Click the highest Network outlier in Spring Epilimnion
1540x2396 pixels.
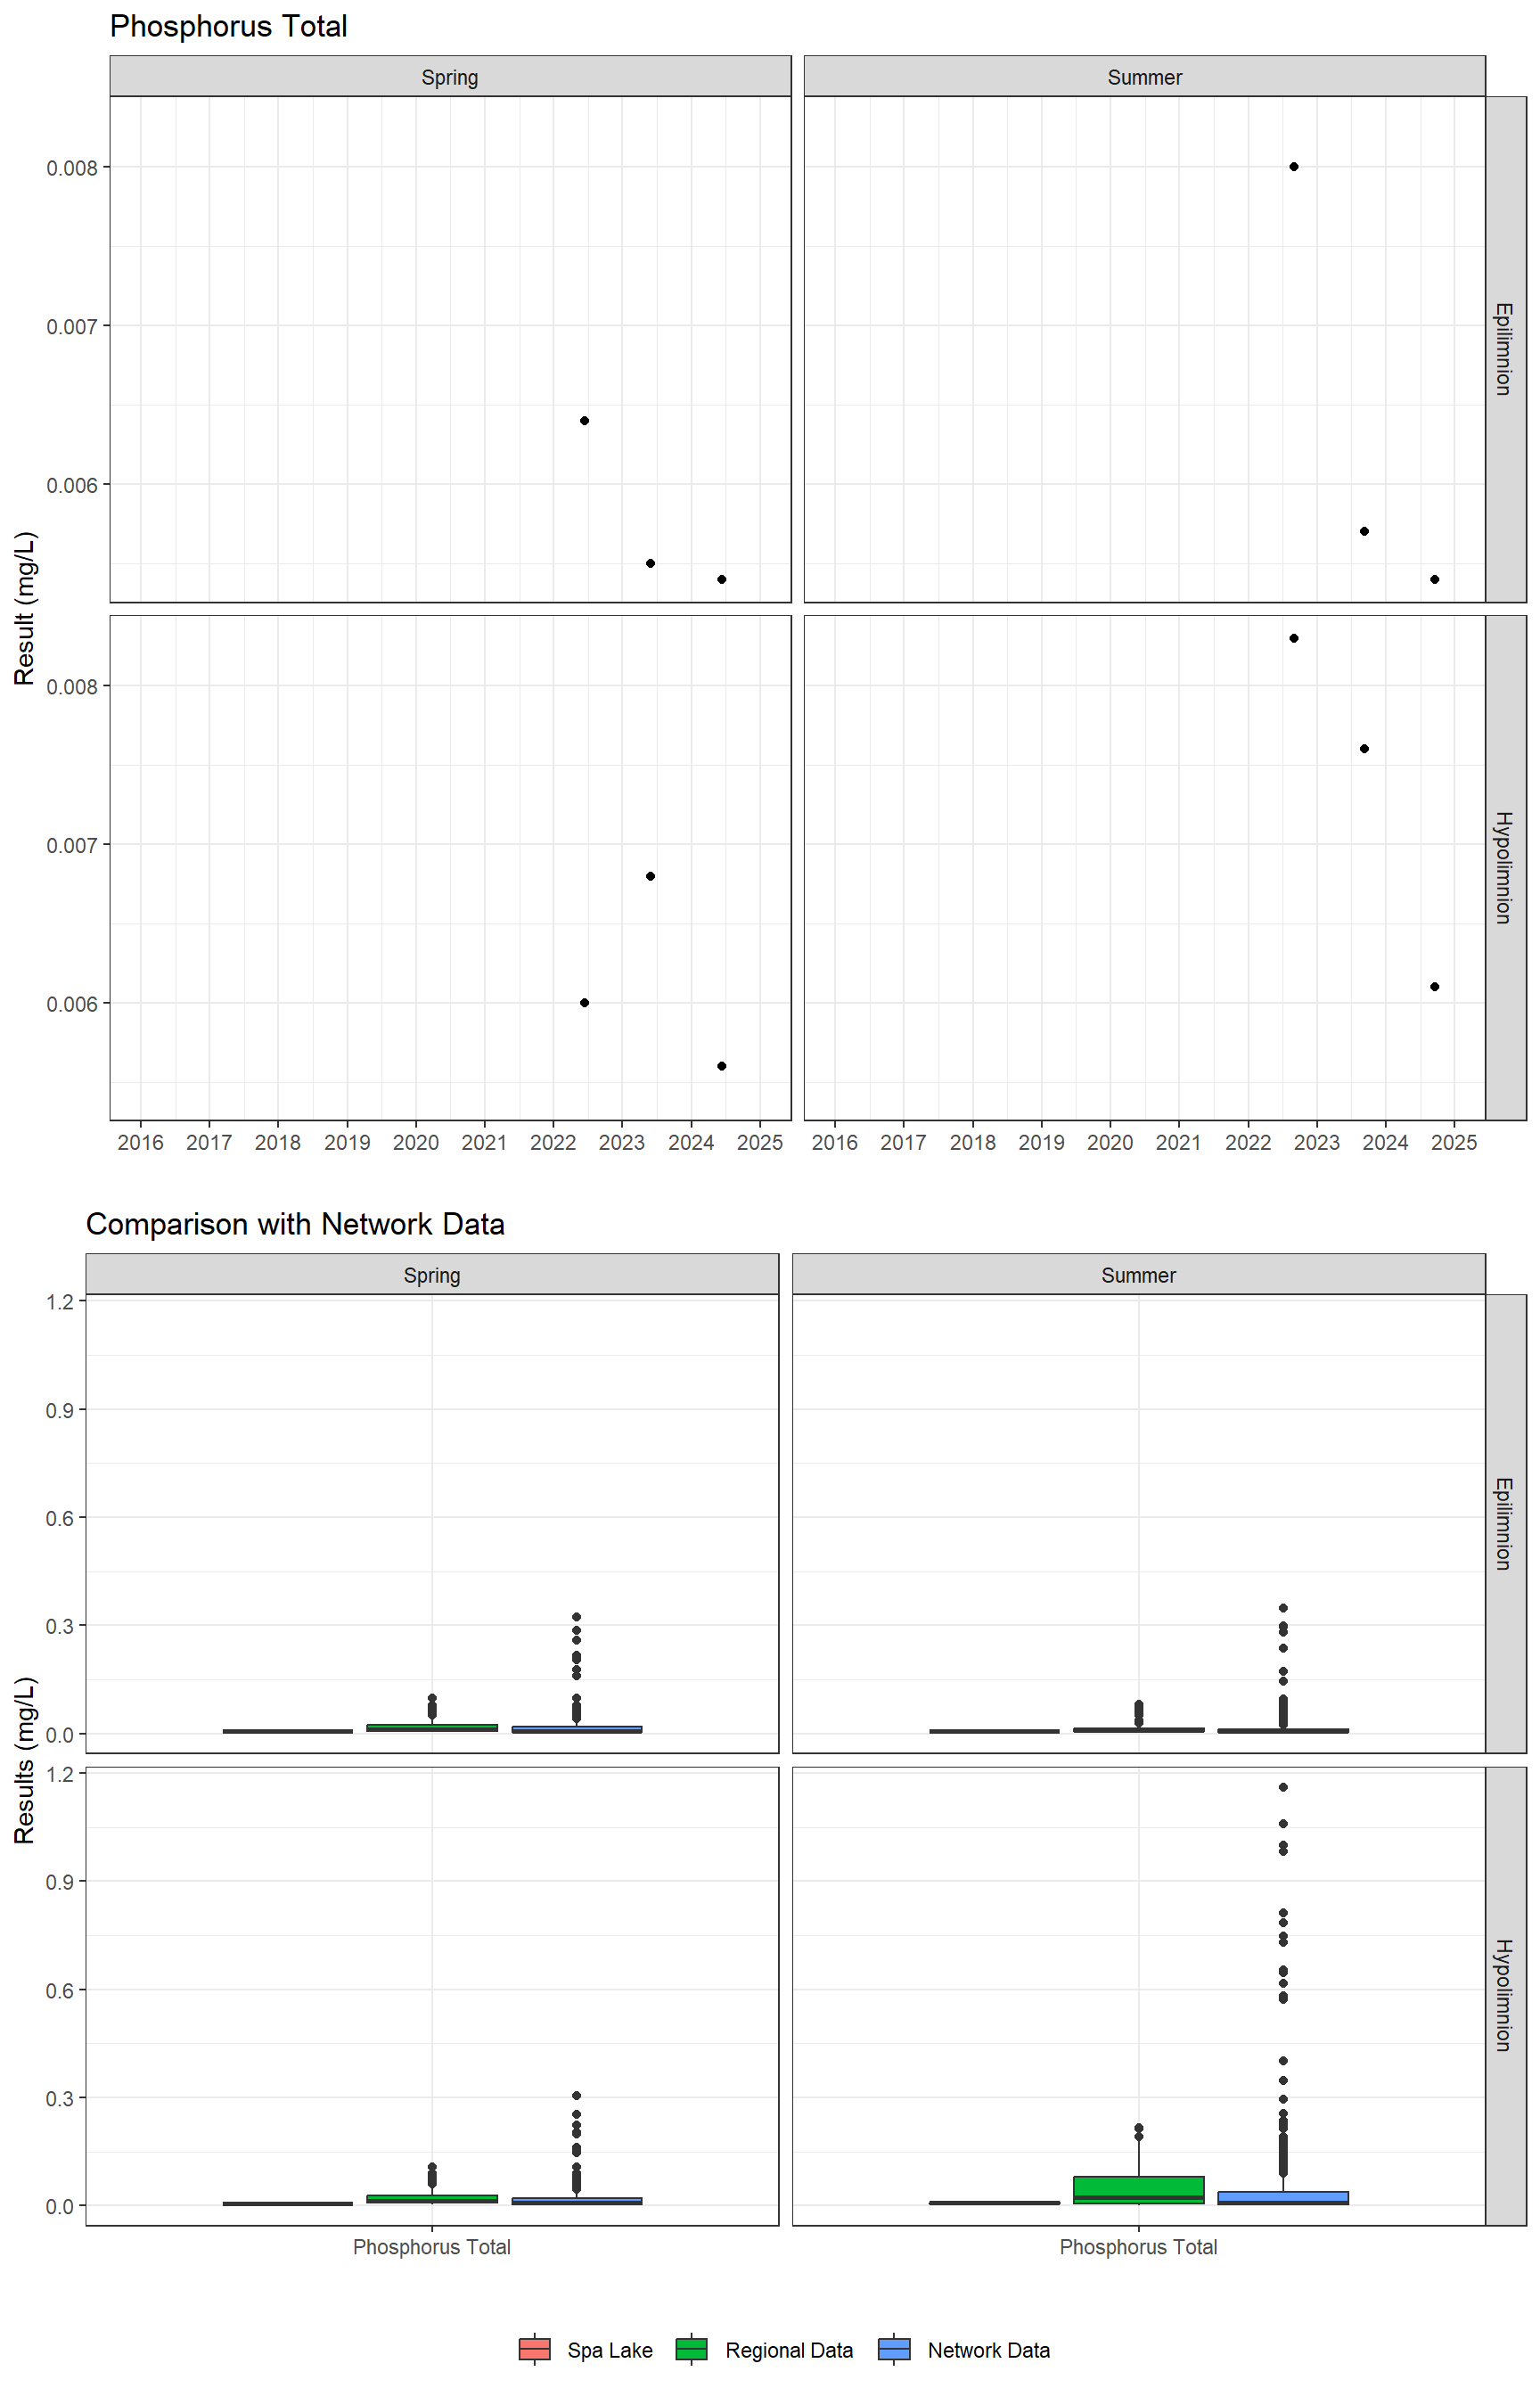577,1617
